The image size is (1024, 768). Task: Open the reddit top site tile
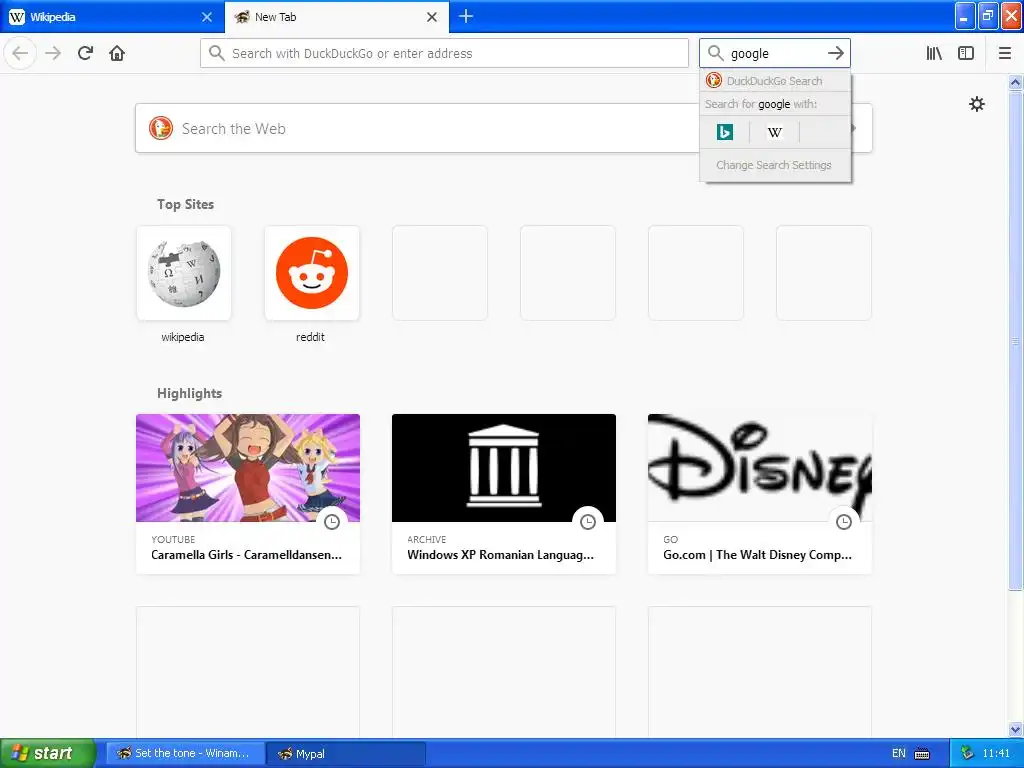[x=312, y=273]
